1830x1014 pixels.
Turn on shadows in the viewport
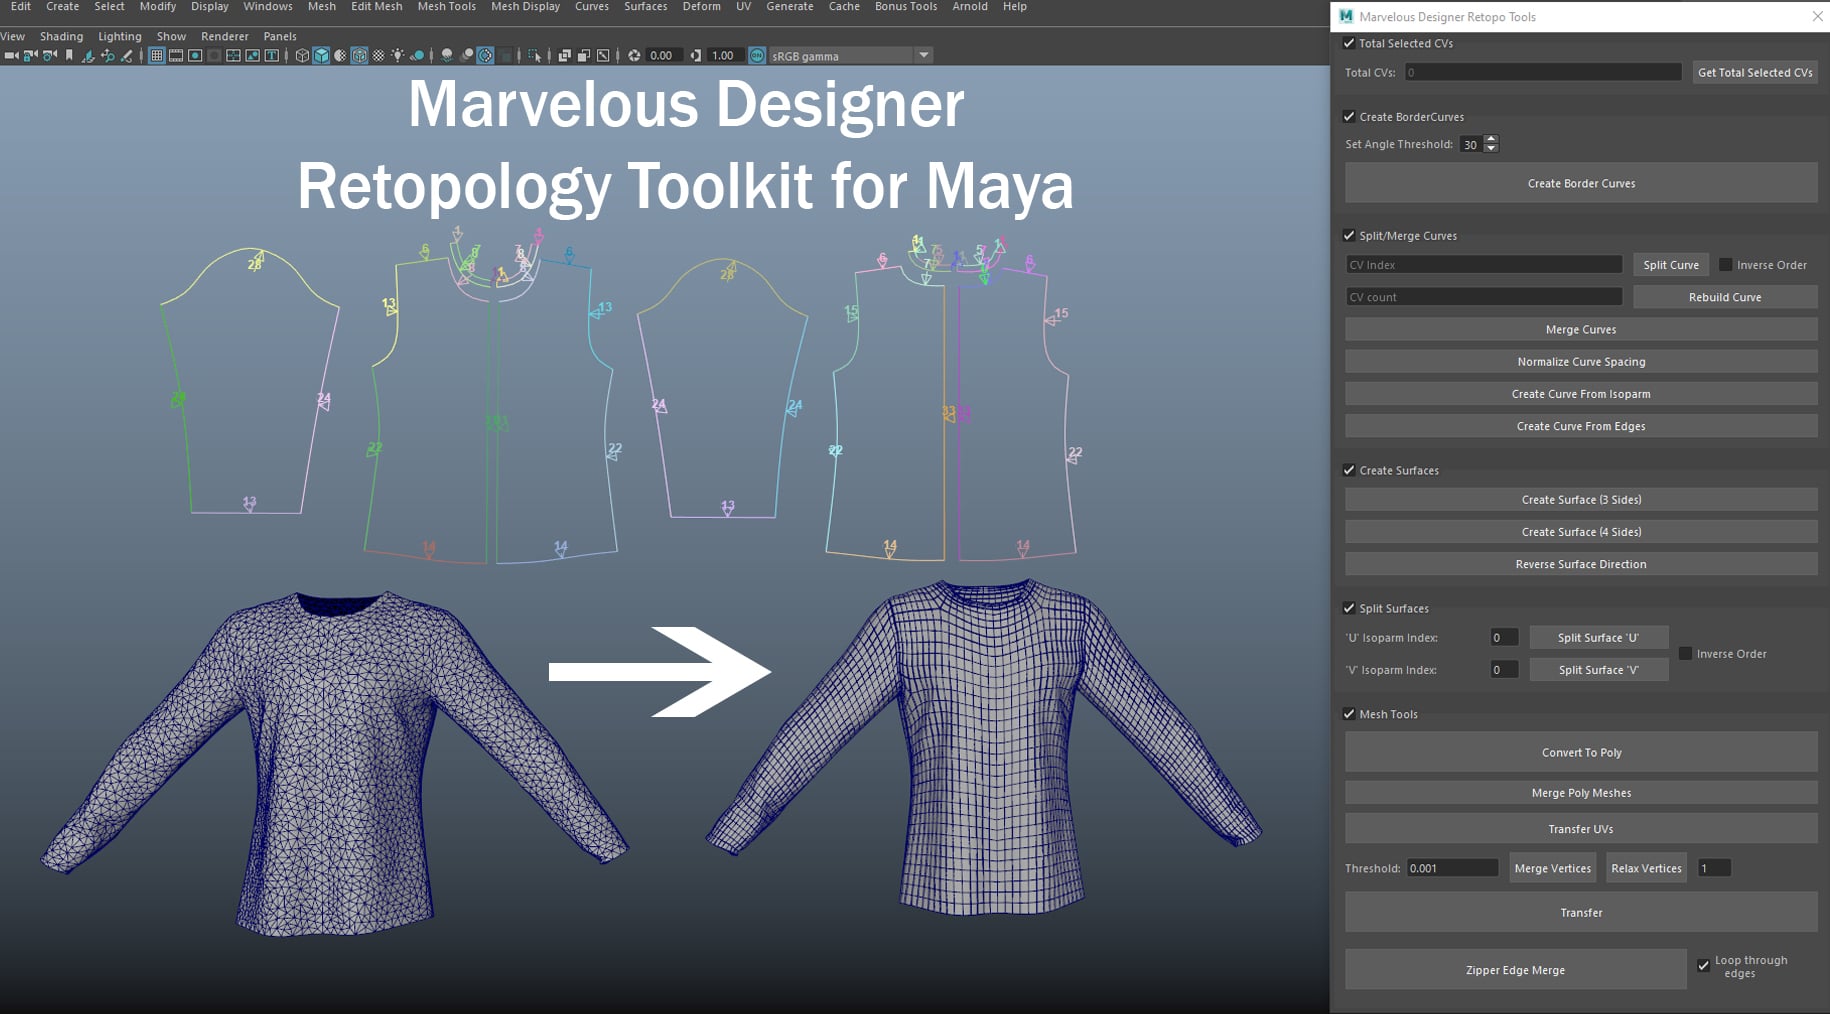point(418,55)
